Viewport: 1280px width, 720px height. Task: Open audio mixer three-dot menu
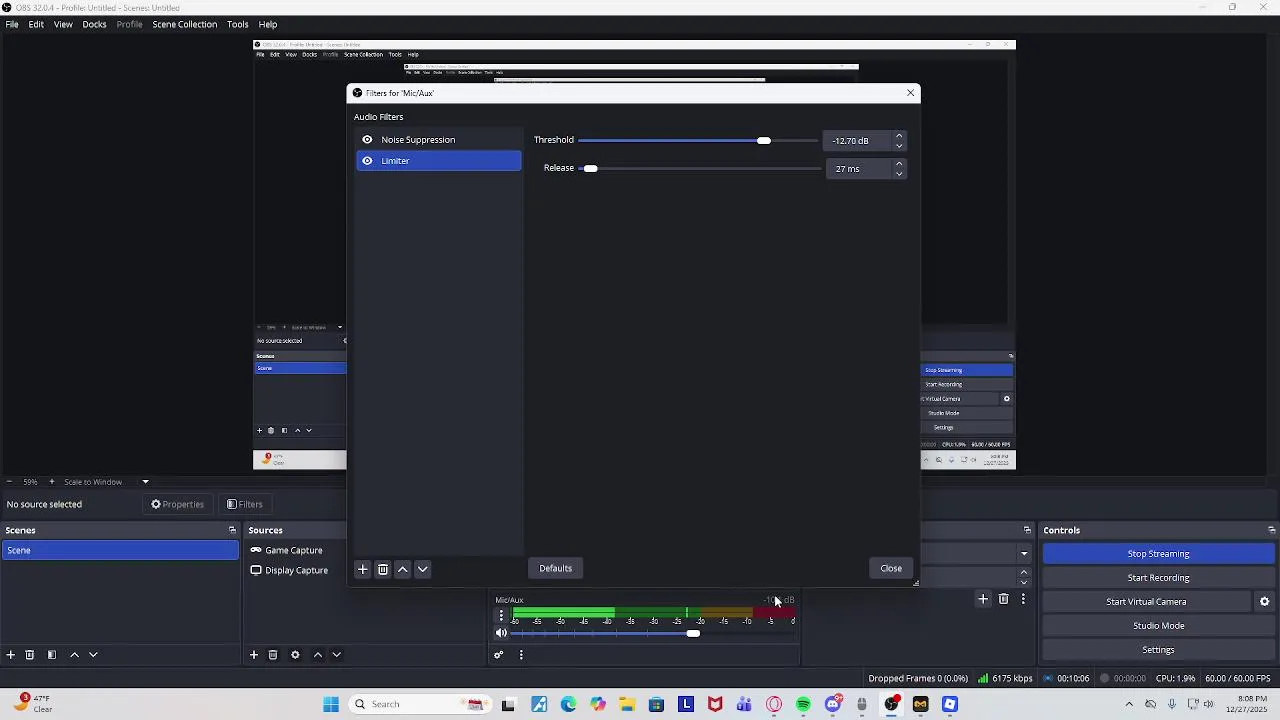(521, 655)
